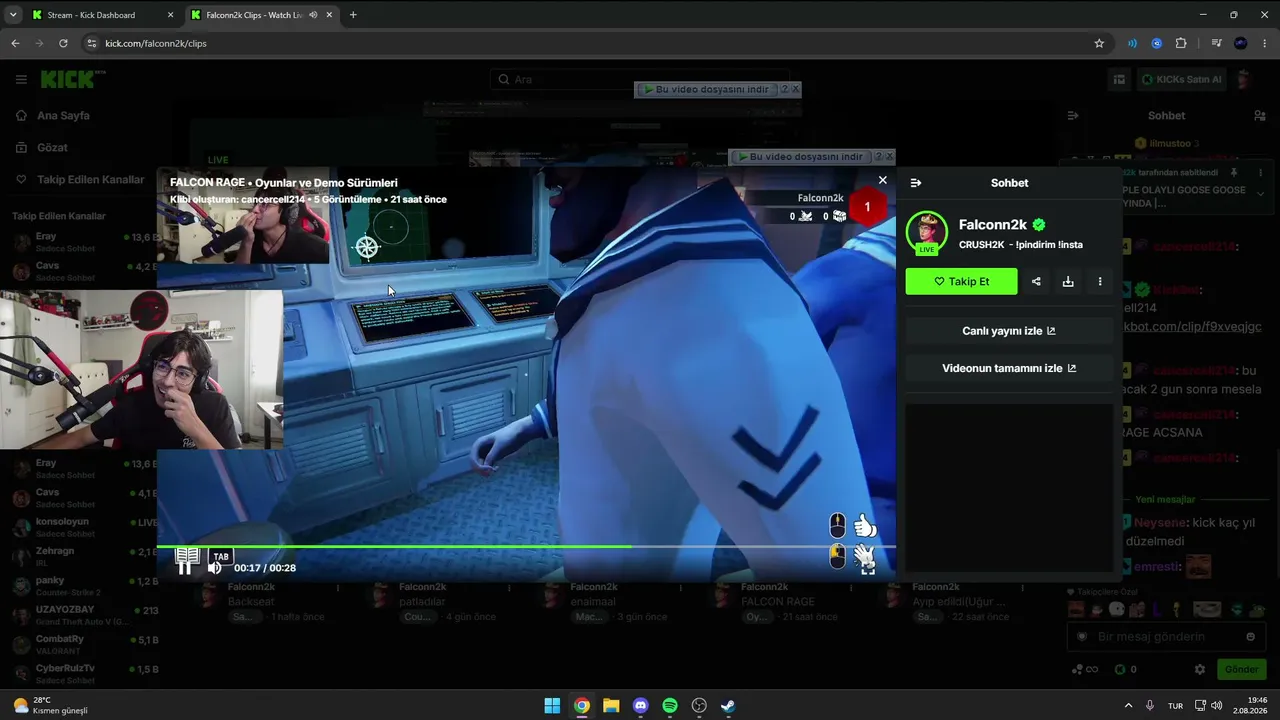
Task: Open Steam from taskbar
Action: tap(728, 706)
